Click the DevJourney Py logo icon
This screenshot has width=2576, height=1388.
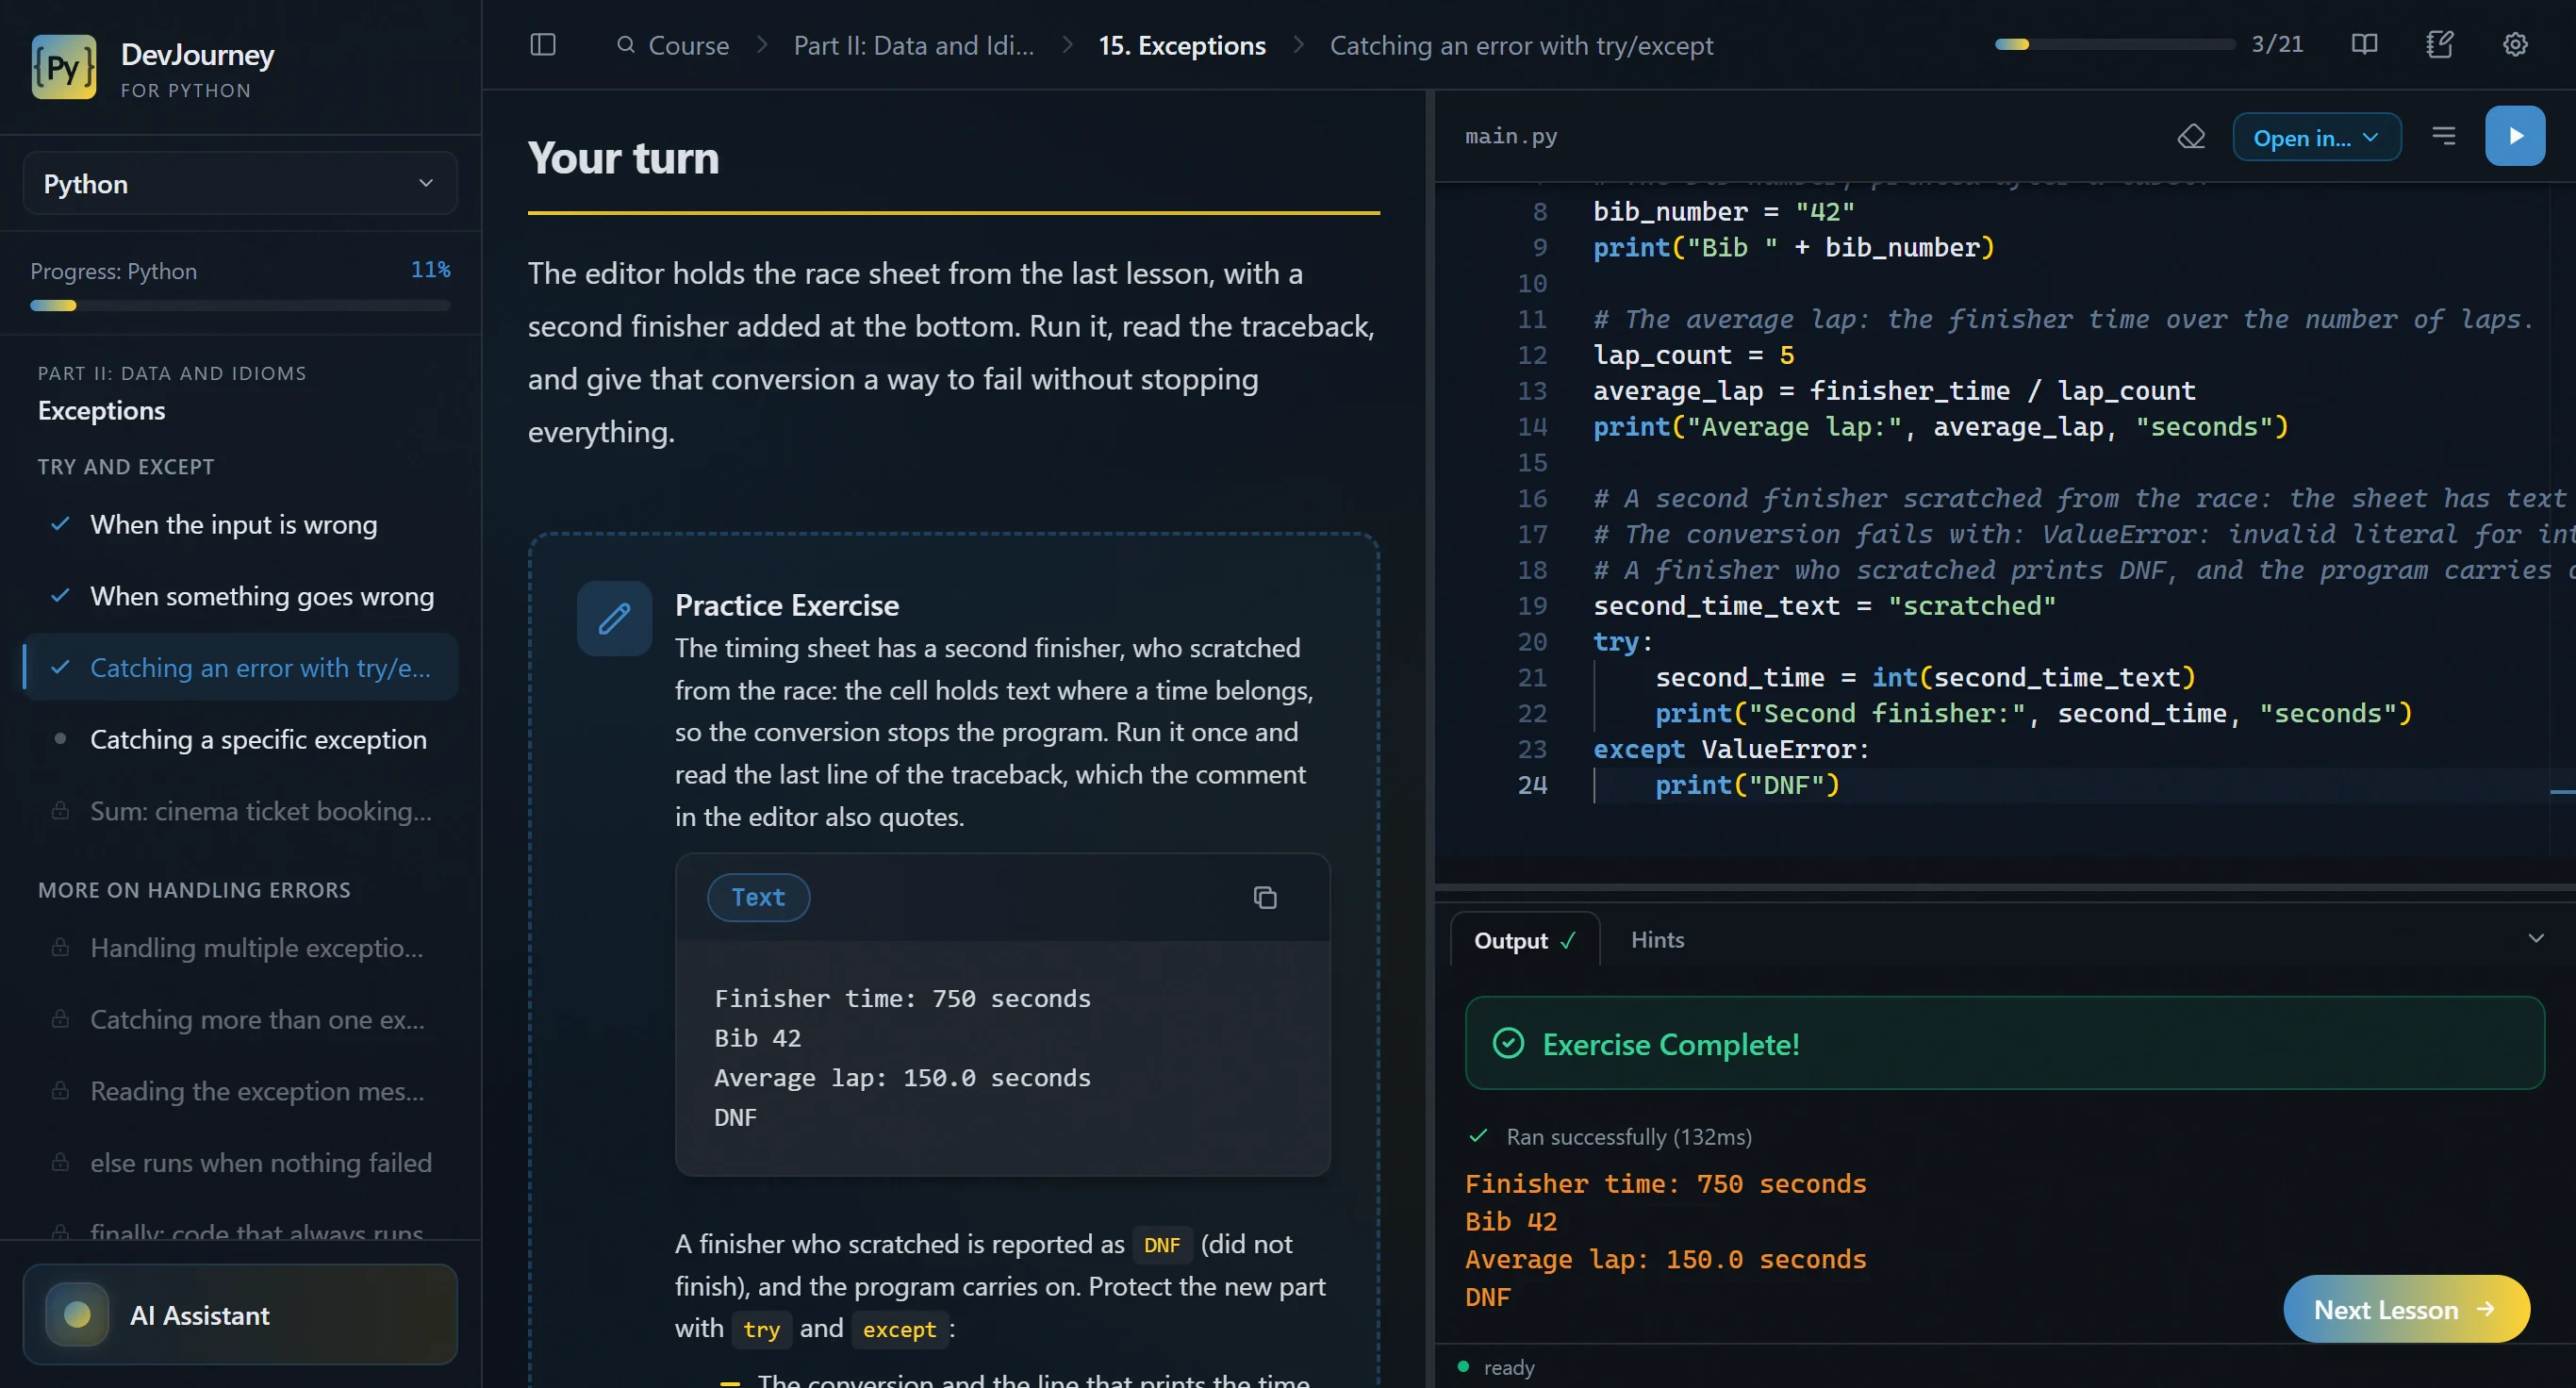click(64, 67)
